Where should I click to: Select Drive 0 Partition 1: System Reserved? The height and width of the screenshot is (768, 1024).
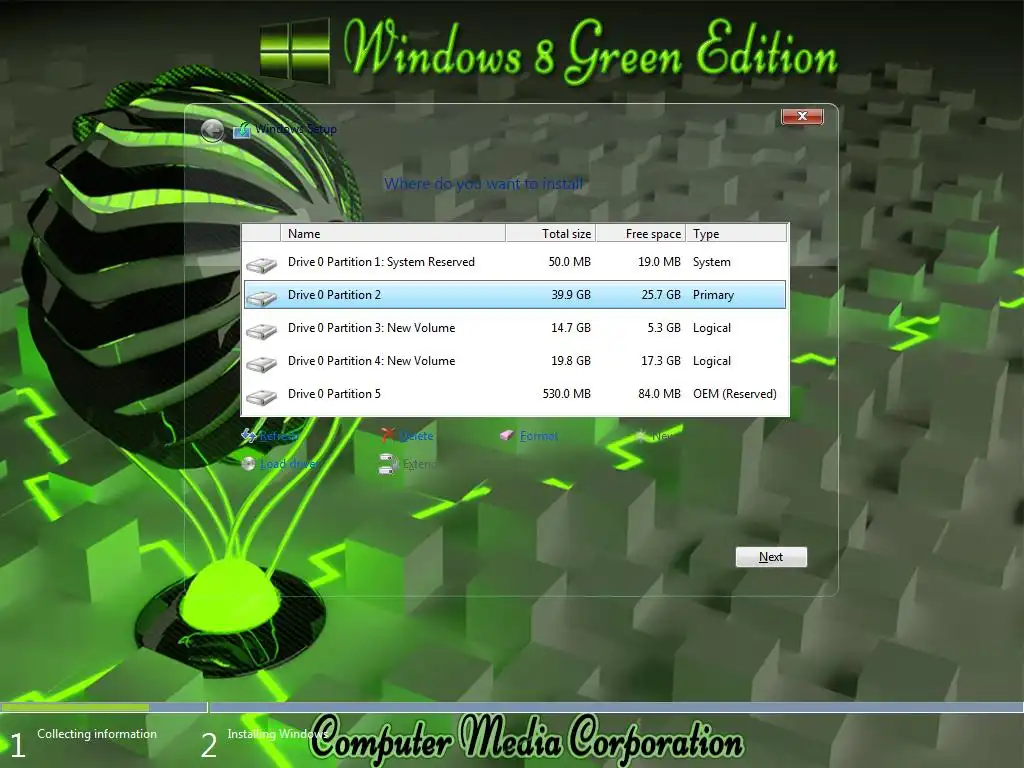pyautogui.click(x=515, y=262)
